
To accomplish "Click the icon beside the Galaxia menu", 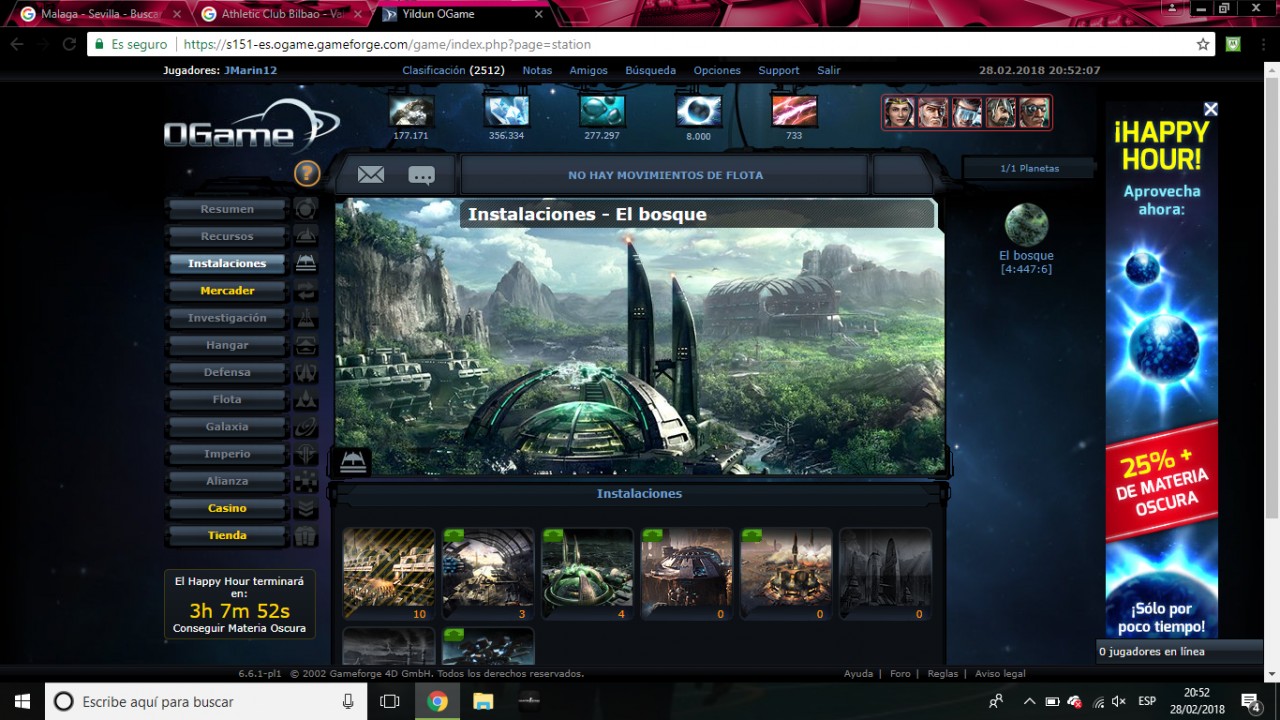I will point(306,427).
